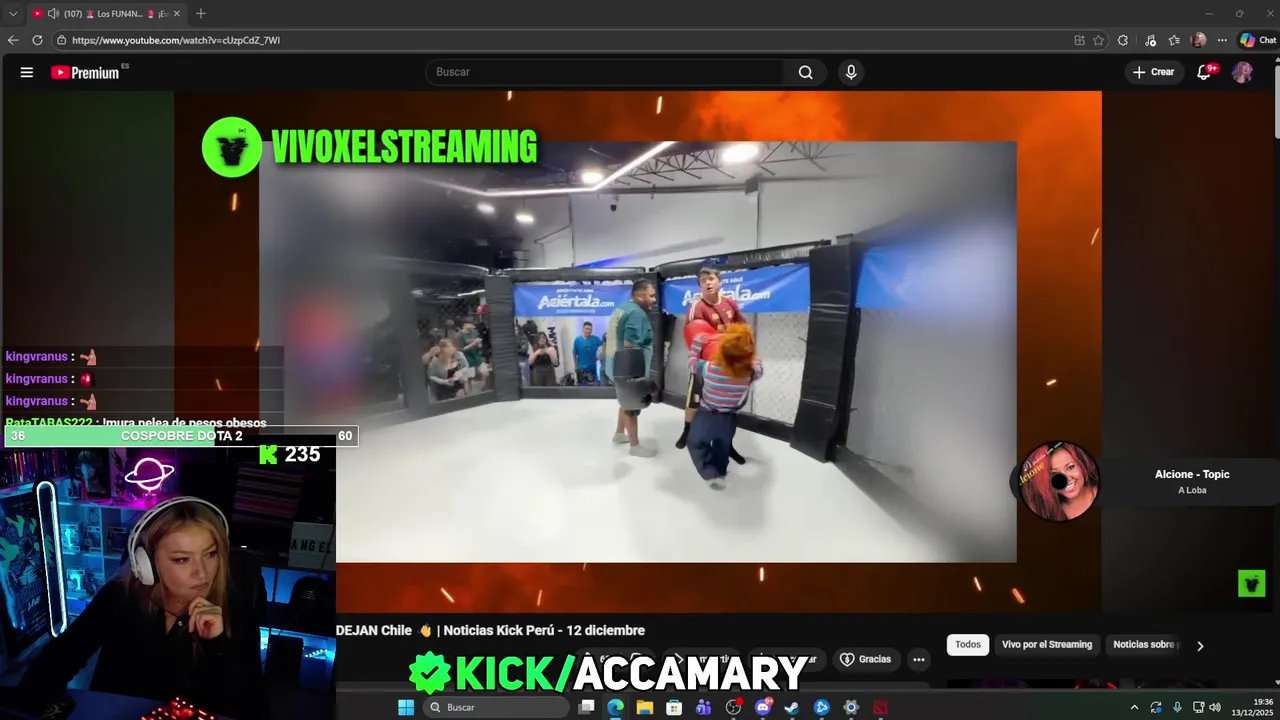The height and width of the screenshot is (720, 1280).
Task: Select the Todos filter chip
Action: click(x=968, y=645)
